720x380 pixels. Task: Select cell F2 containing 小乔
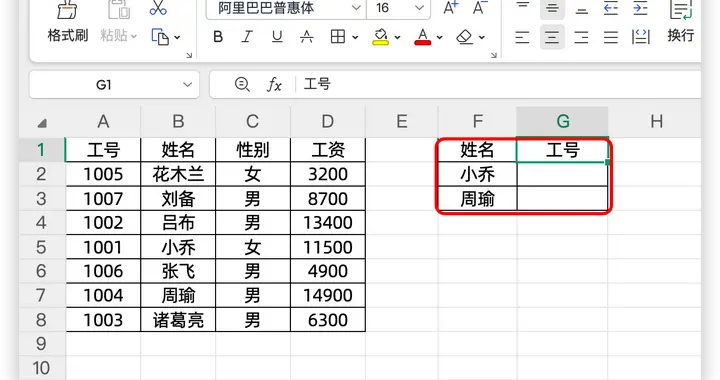(x=478, y=174)
